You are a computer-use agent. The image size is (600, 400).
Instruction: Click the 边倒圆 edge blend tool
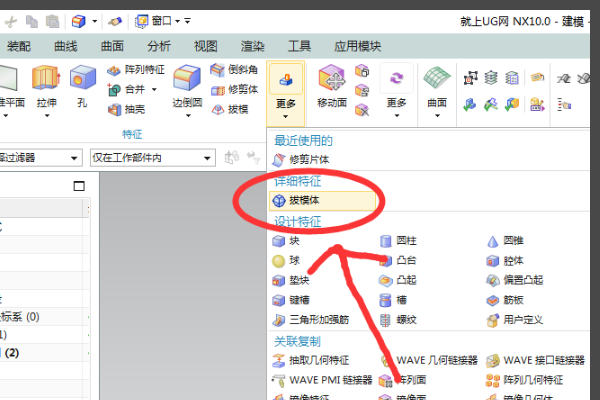click(187, 86)
